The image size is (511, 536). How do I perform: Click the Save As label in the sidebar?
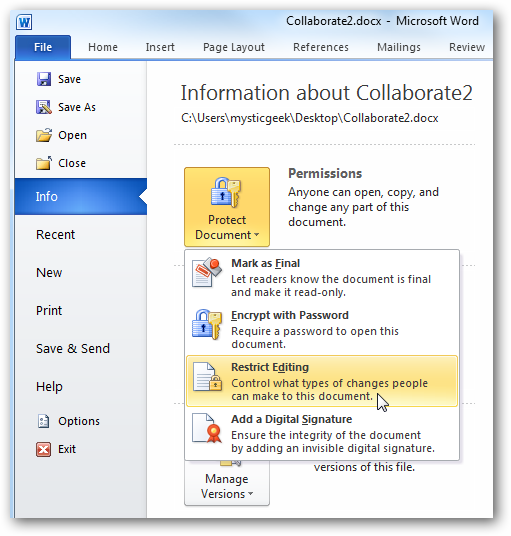tap(77, 107)
